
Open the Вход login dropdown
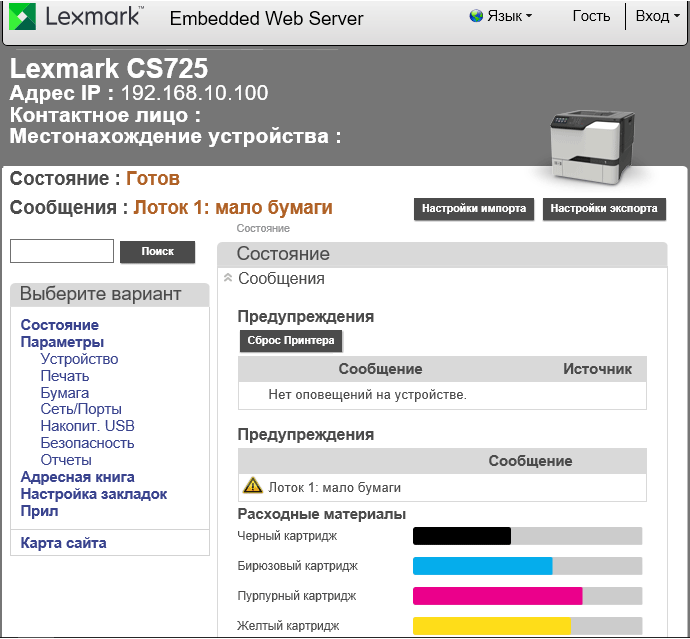click(658, 16)
